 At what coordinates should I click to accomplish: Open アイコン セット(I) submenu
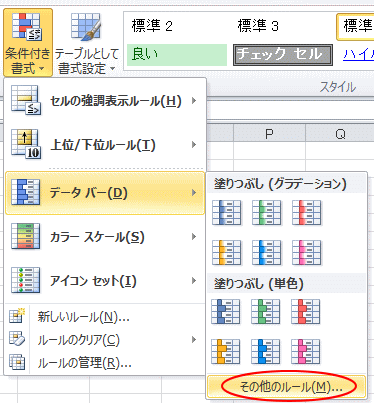105,281
